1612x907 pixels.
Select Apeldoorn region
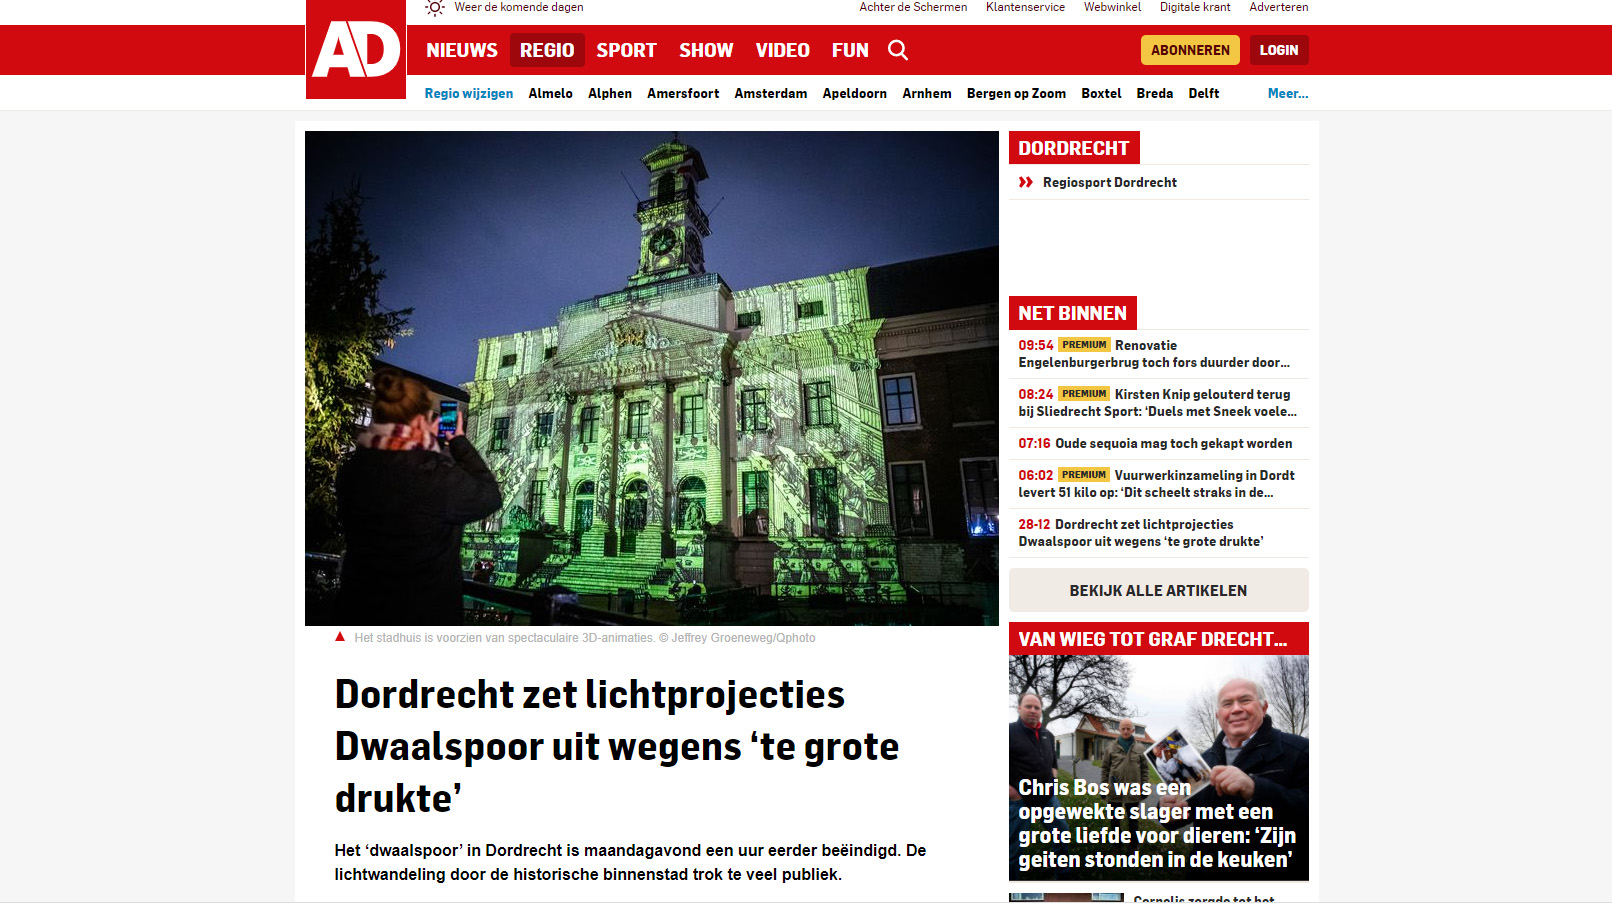click(x=854, y=93)
